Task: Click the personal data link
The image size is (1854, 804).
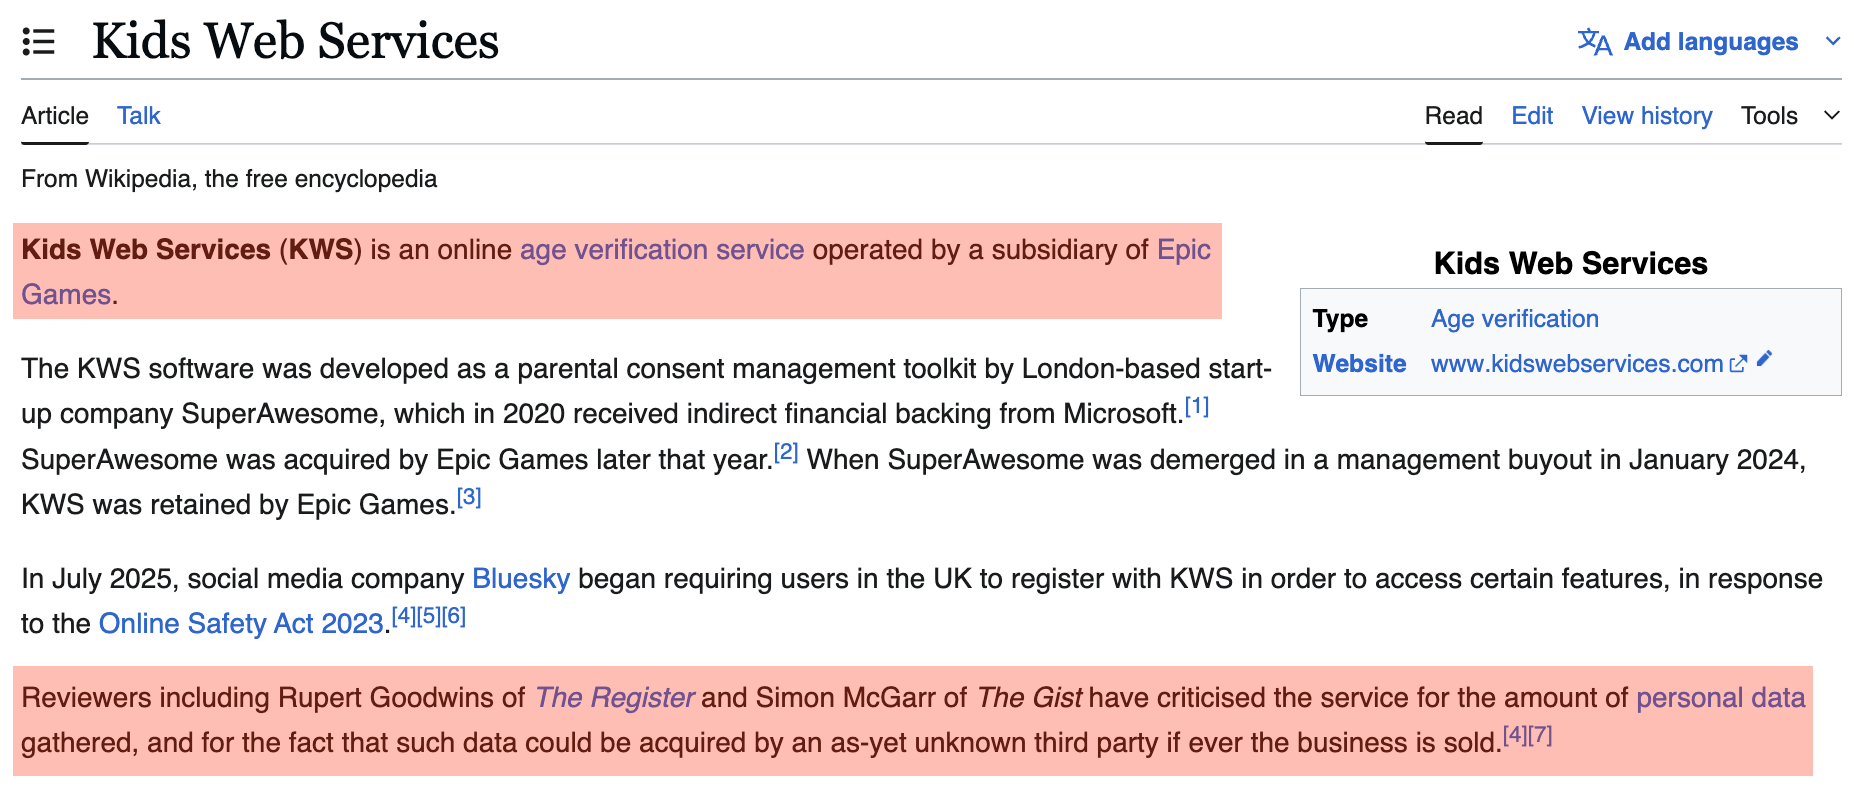Action: pyautogui.click(x=1720, y=698)
